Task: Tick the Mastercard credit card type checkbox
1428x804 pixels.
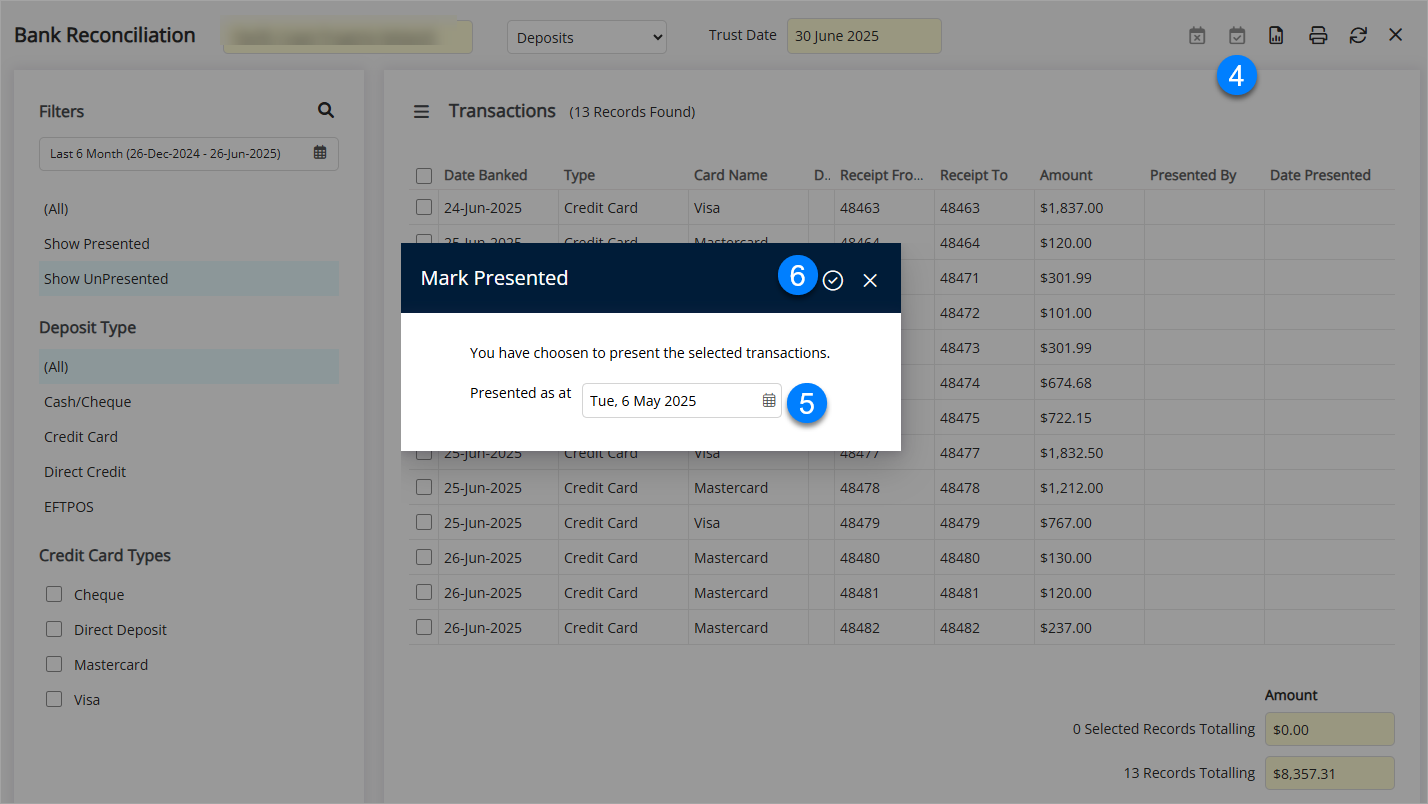Action: click(x=54, y=665)
